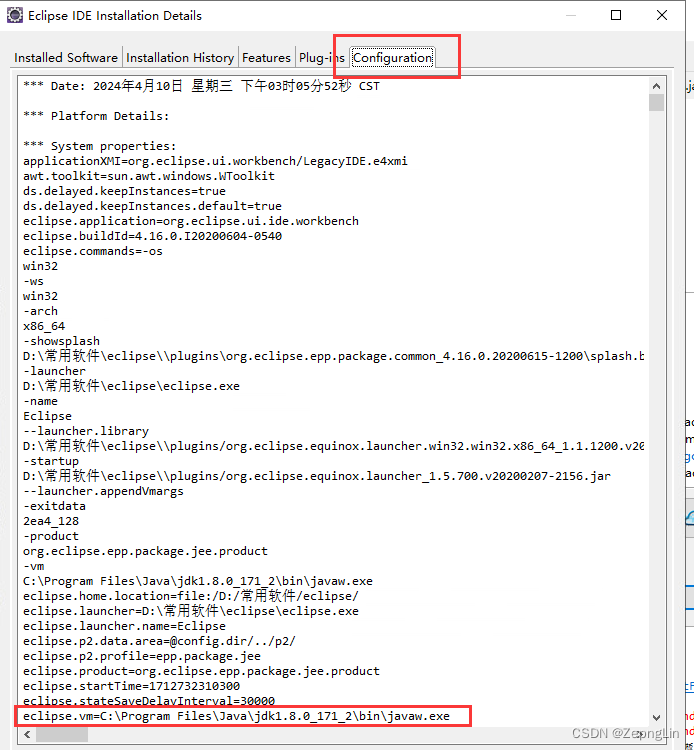Click the eclipse.p2.profile=epp.package.jee line
Image resolution: width=694 pixels, height=750 pixels.
click(142, 656)
